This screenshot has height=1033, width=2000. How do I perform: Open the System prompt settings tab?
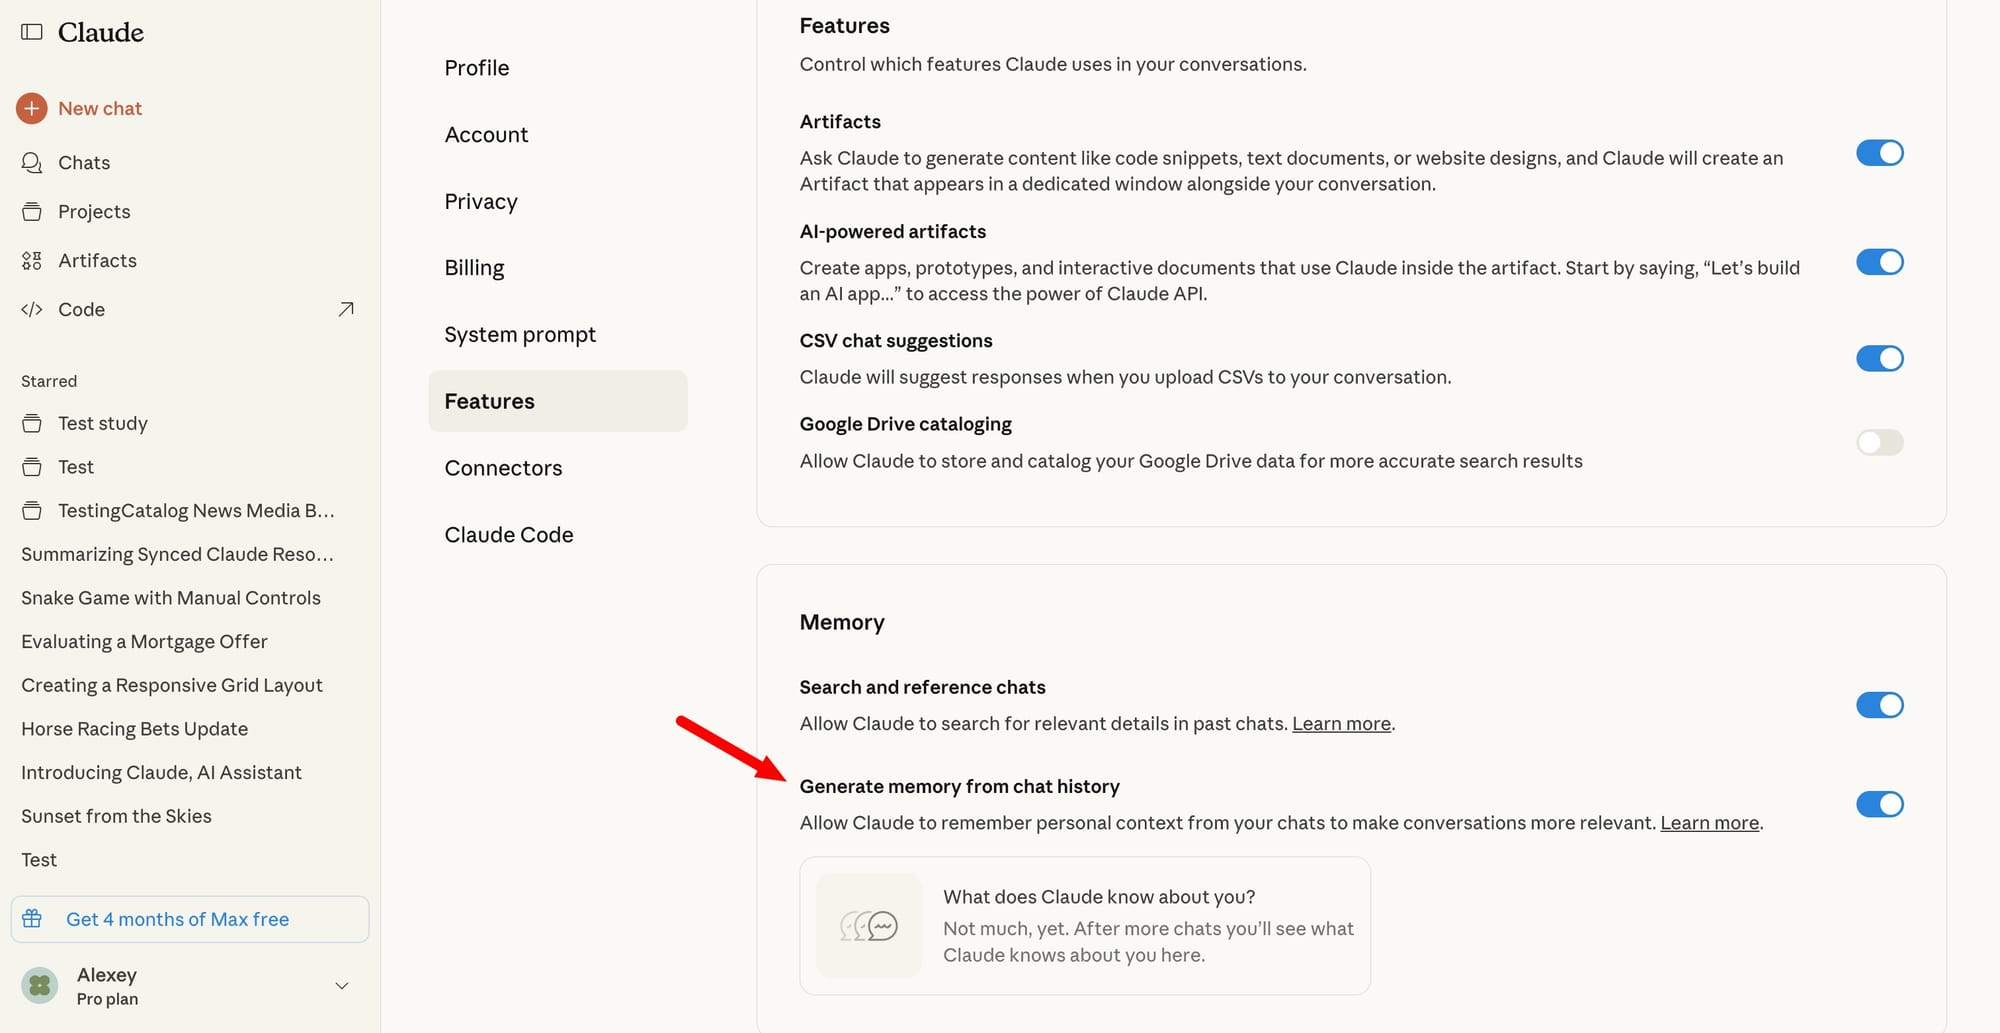(x=520, y=335)
